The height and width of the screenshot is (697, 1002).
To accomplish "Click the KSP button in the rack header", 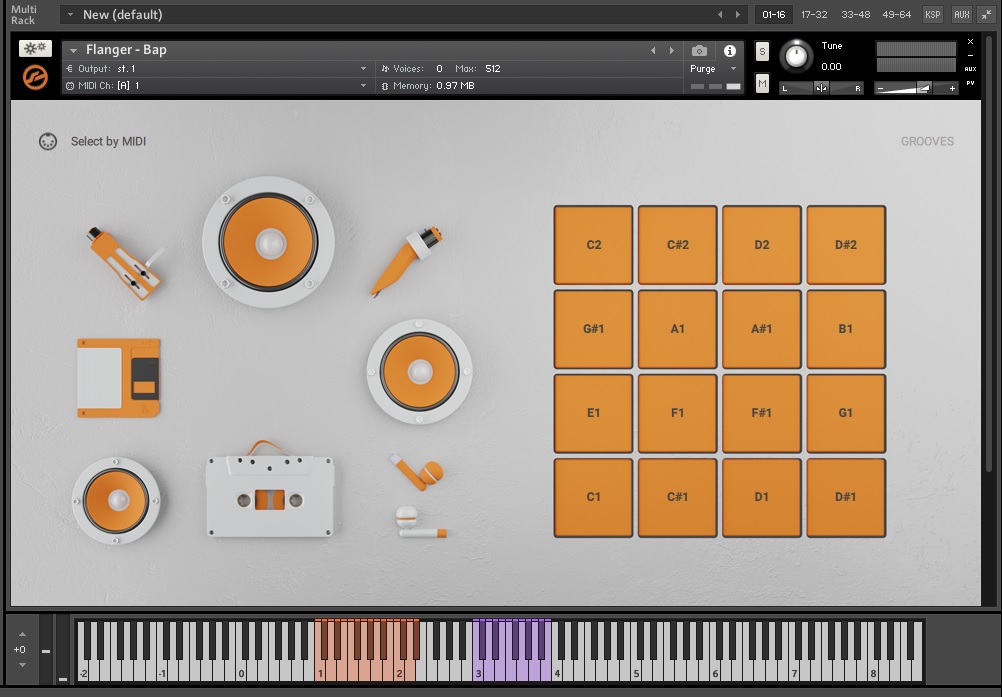I will click(x=932, y=14).
